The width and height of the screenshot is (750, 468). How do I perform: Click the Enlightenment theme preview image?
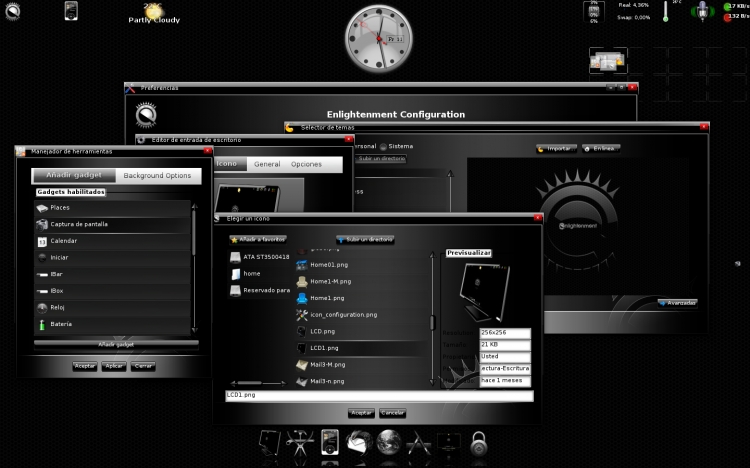[x=578, y=225]
